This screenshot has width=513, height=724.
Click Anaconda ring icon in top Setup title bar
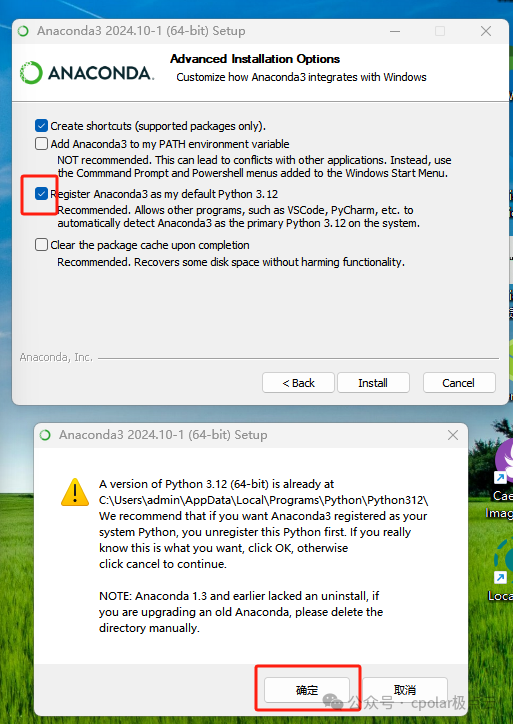tap(23, 31)
